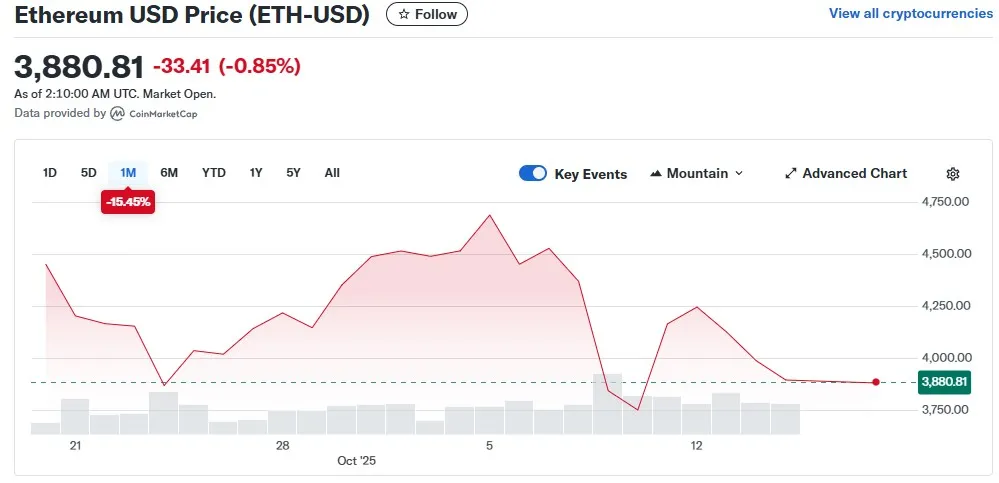999x483 pixels.
Task: Select the 1D time range tab
Action: (50, 172)
